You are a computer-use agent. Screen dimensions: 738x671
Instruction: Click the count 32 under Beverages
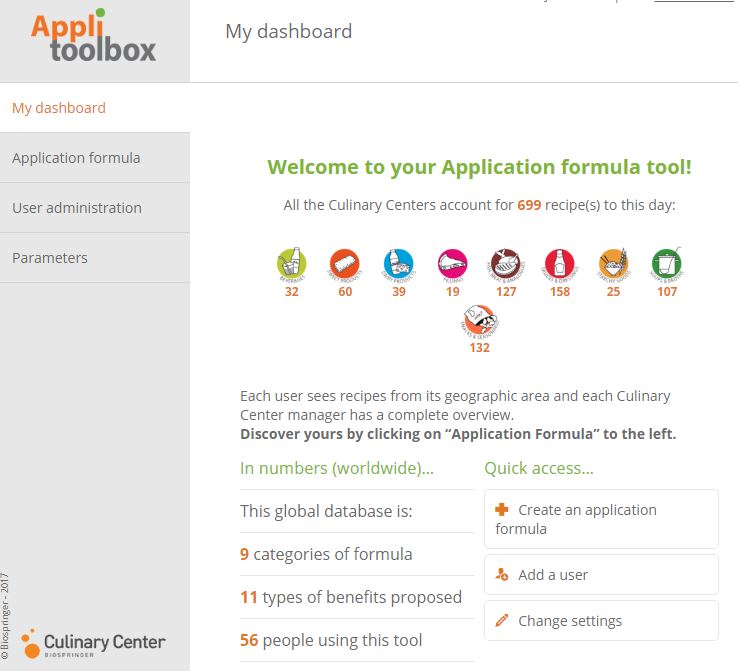point(291,292)
